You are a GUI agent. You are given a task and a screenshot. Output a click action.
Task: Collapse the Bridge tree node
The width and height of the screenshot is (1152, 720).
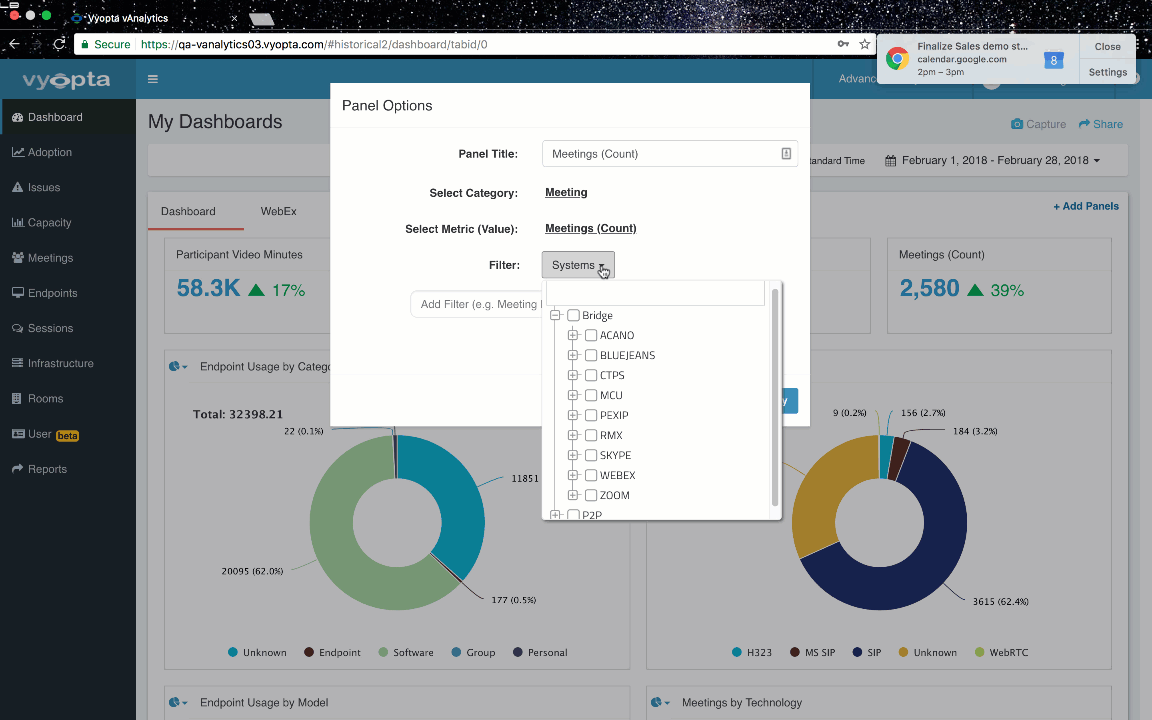tap(555, 316)
